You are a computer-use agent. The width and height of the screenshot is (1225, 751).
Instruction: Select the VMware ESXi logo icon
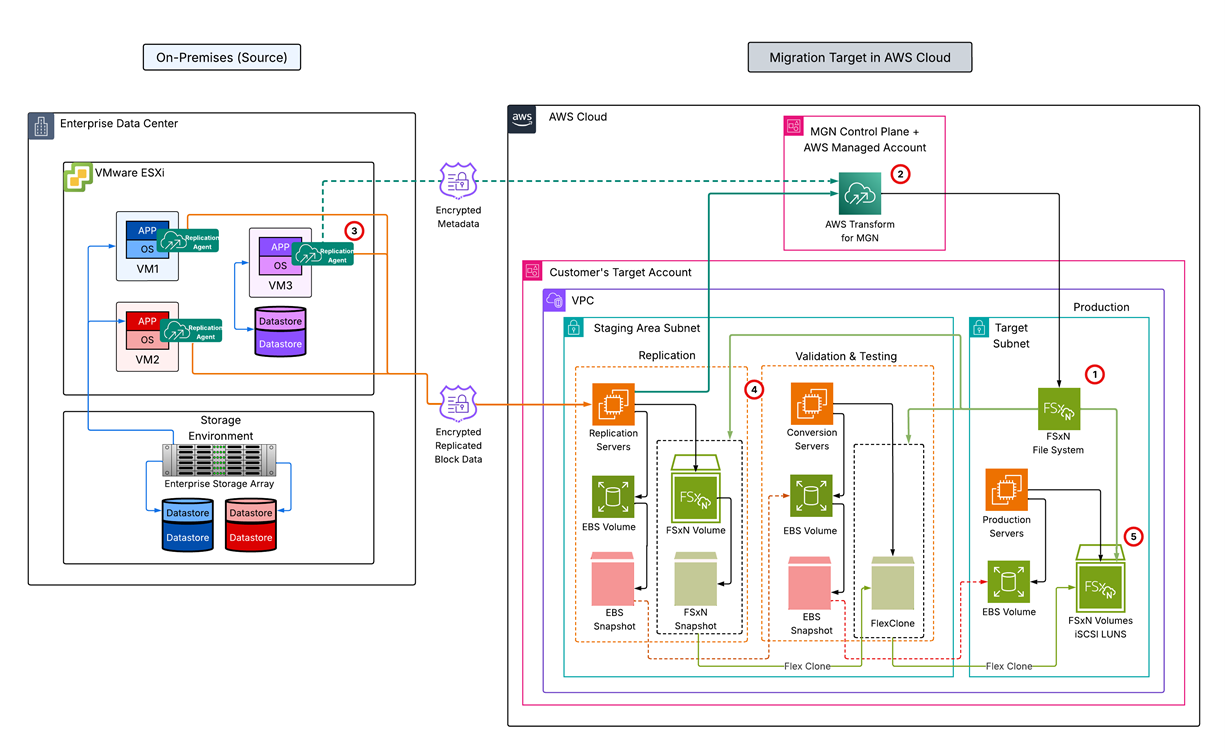[x=77, y=177]
